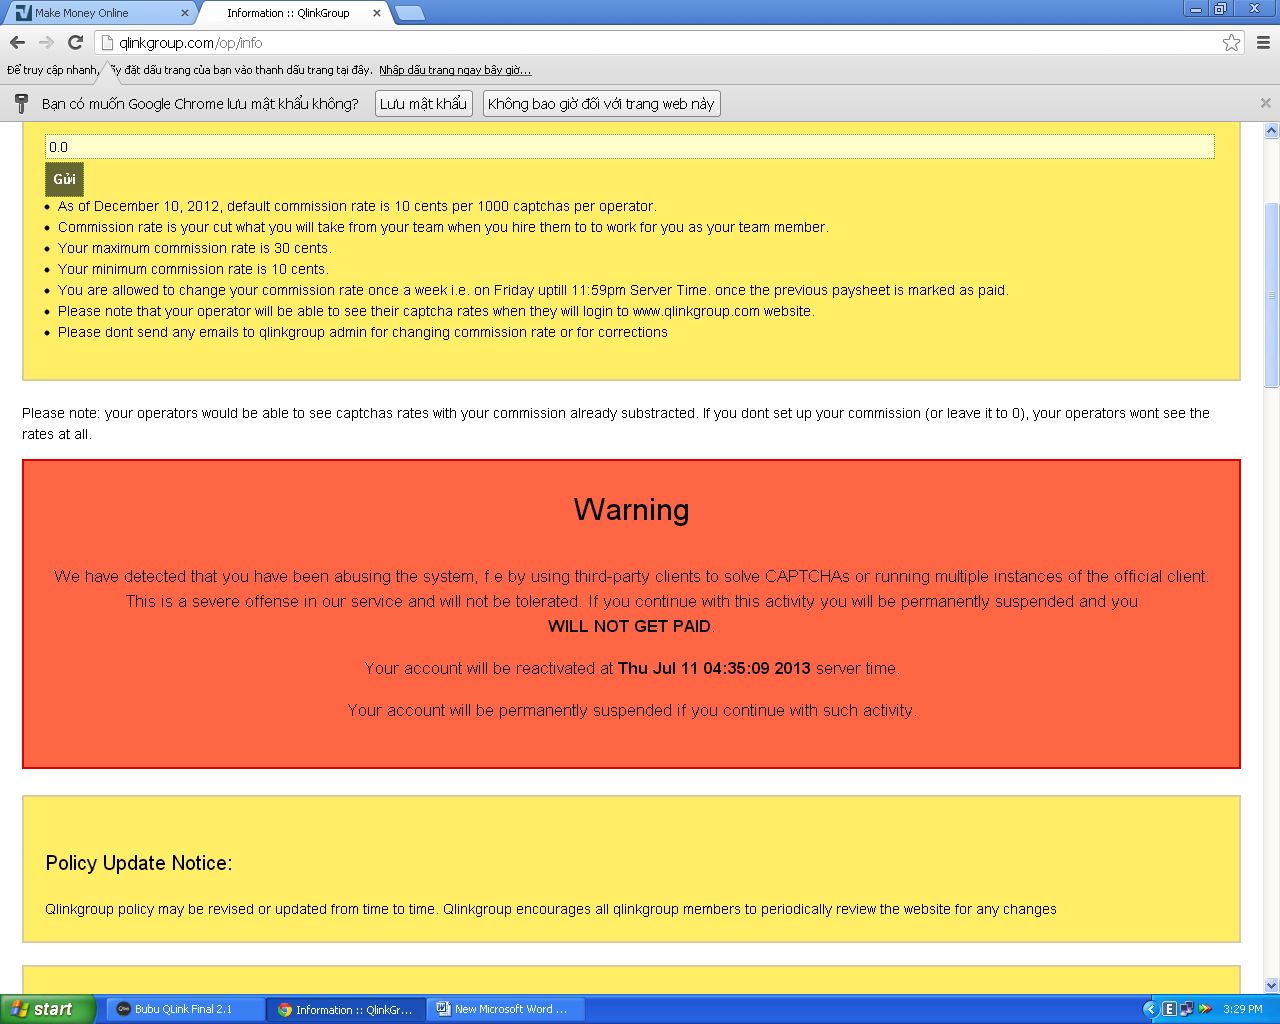Screen dimensions: 1280x1024
Task: Click the 'Warning' heading
Action: point(631,510)
